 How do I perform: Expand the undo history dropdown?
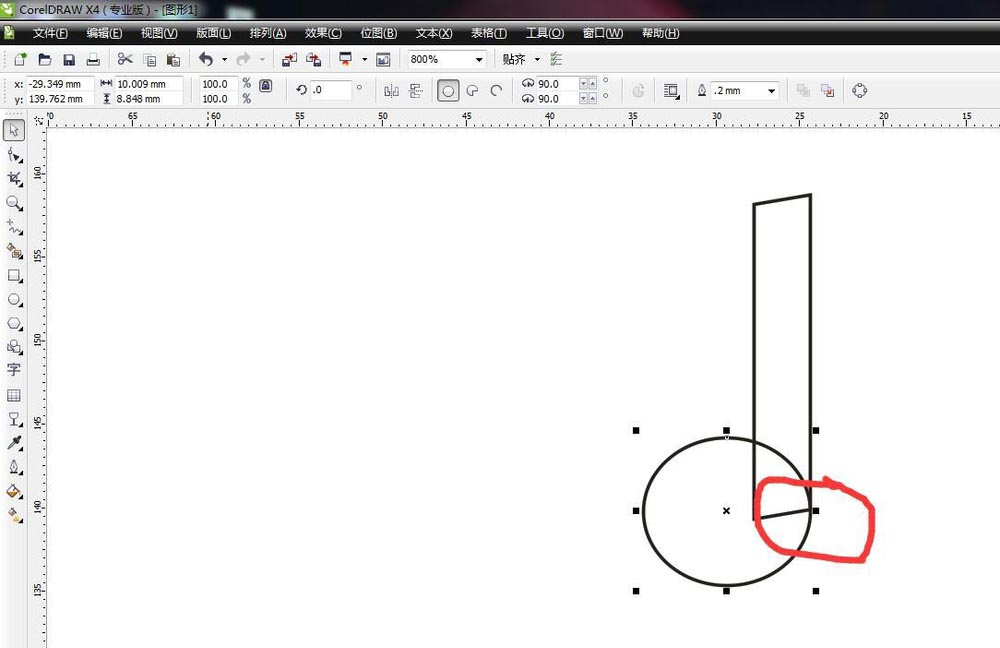tap(224, 59)
